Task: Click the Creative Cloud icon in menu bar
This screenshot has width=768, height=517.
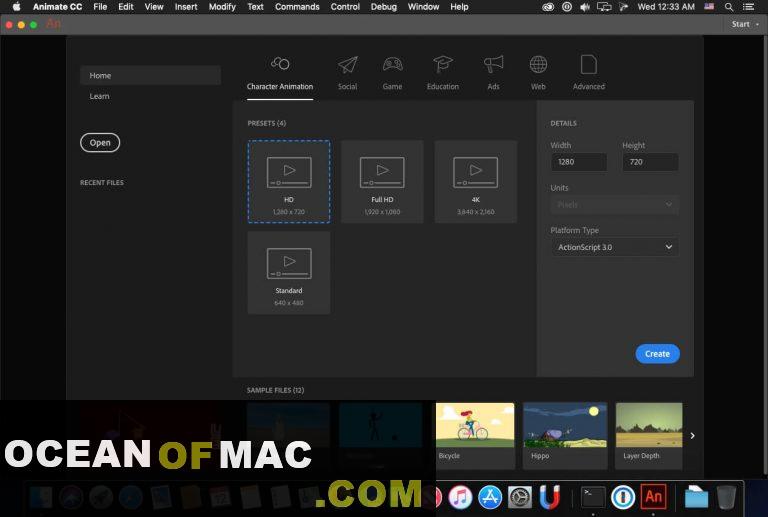Action: [548, 7]
